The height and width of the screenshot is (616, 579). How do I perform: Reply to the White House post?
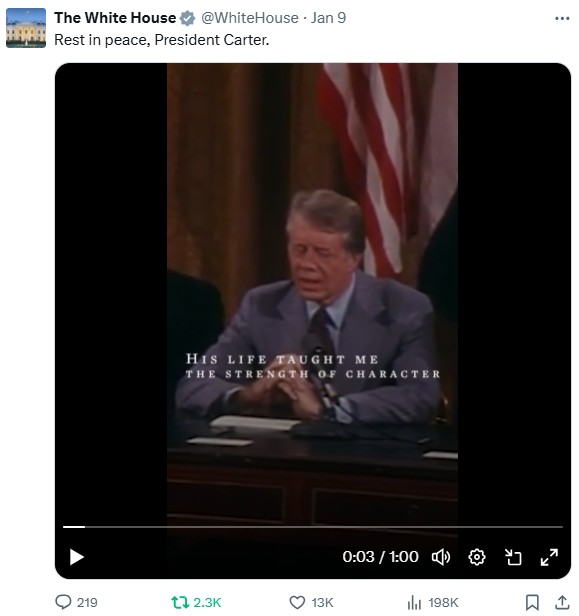[76, 602]
